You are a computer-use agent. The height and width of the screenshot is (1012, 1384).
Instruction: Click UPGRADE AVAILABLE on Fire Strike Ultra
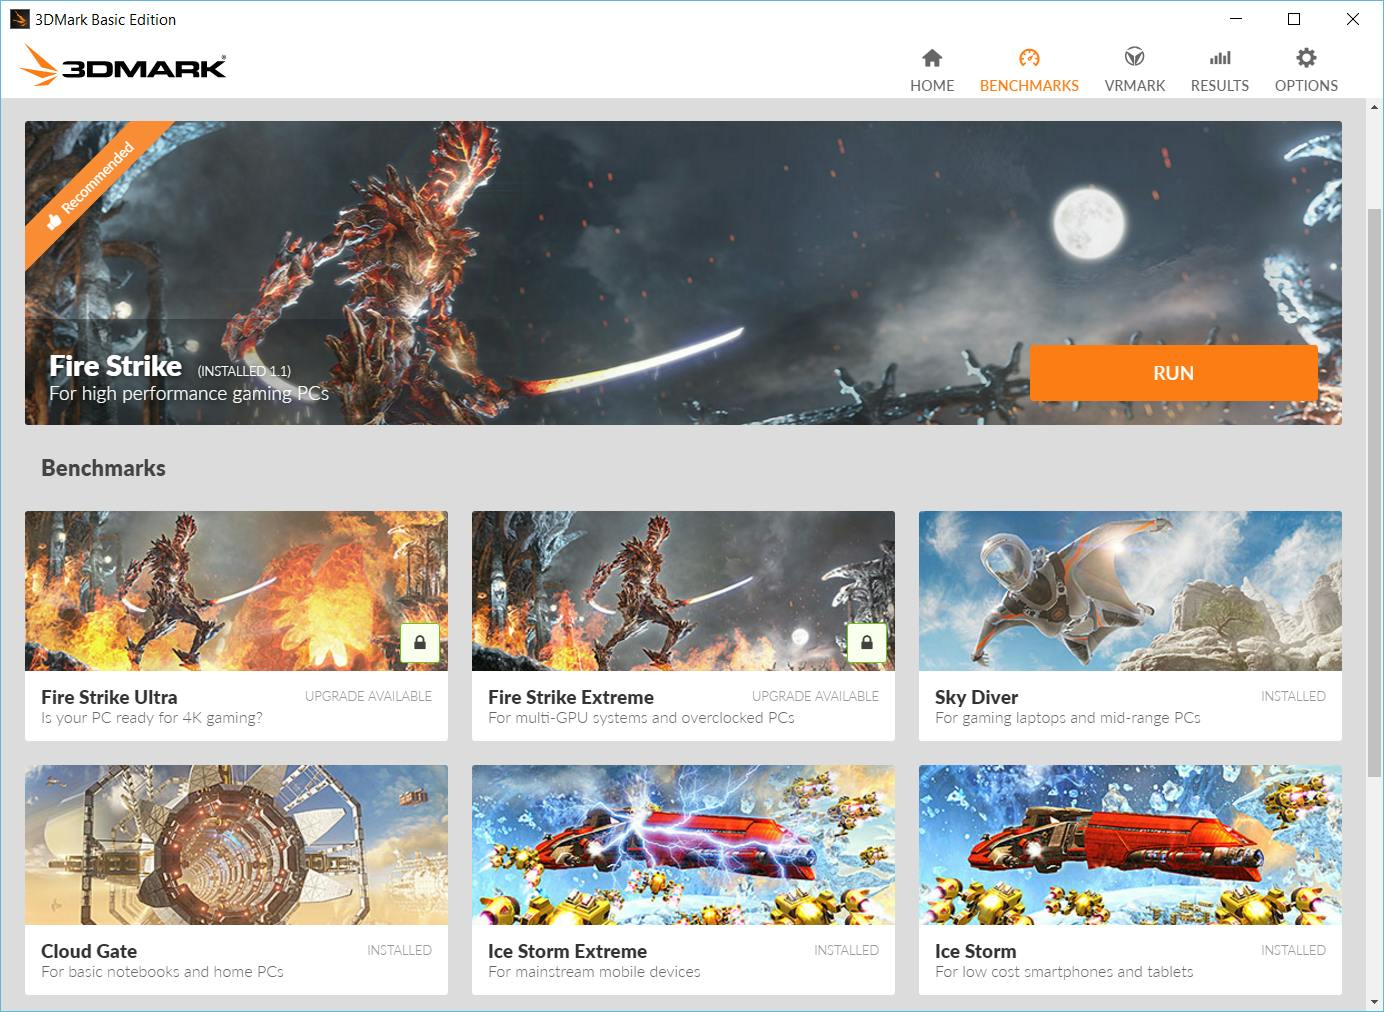[x=368, y=696]
